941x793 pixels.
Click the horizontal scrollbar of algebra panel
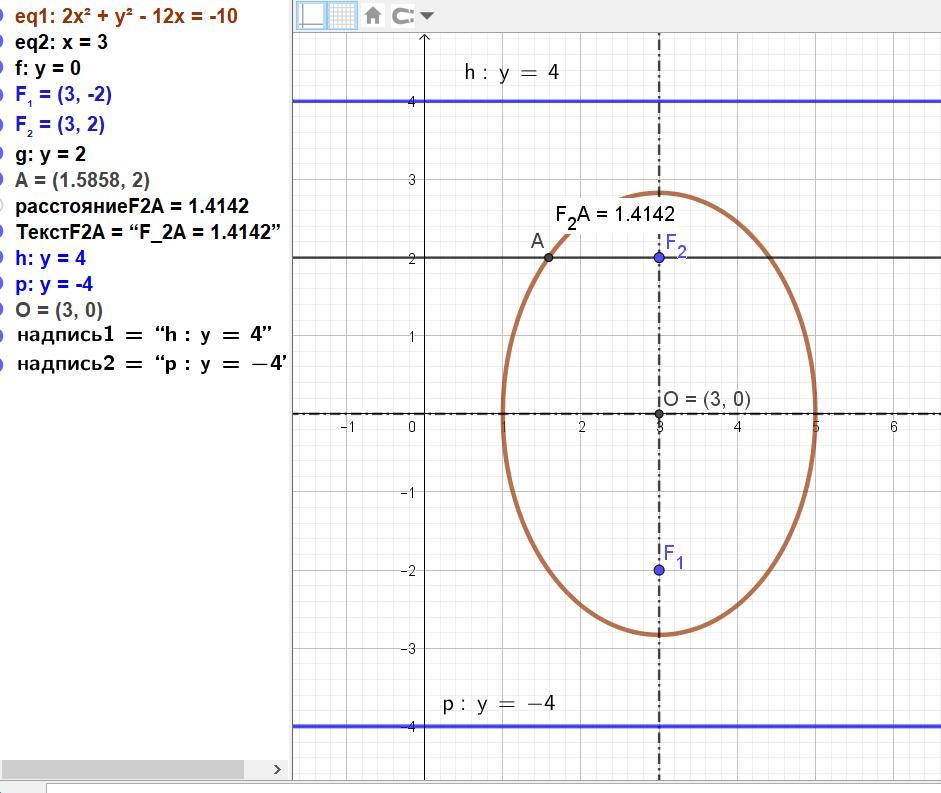pyautogui.click(x=122, y=768)
